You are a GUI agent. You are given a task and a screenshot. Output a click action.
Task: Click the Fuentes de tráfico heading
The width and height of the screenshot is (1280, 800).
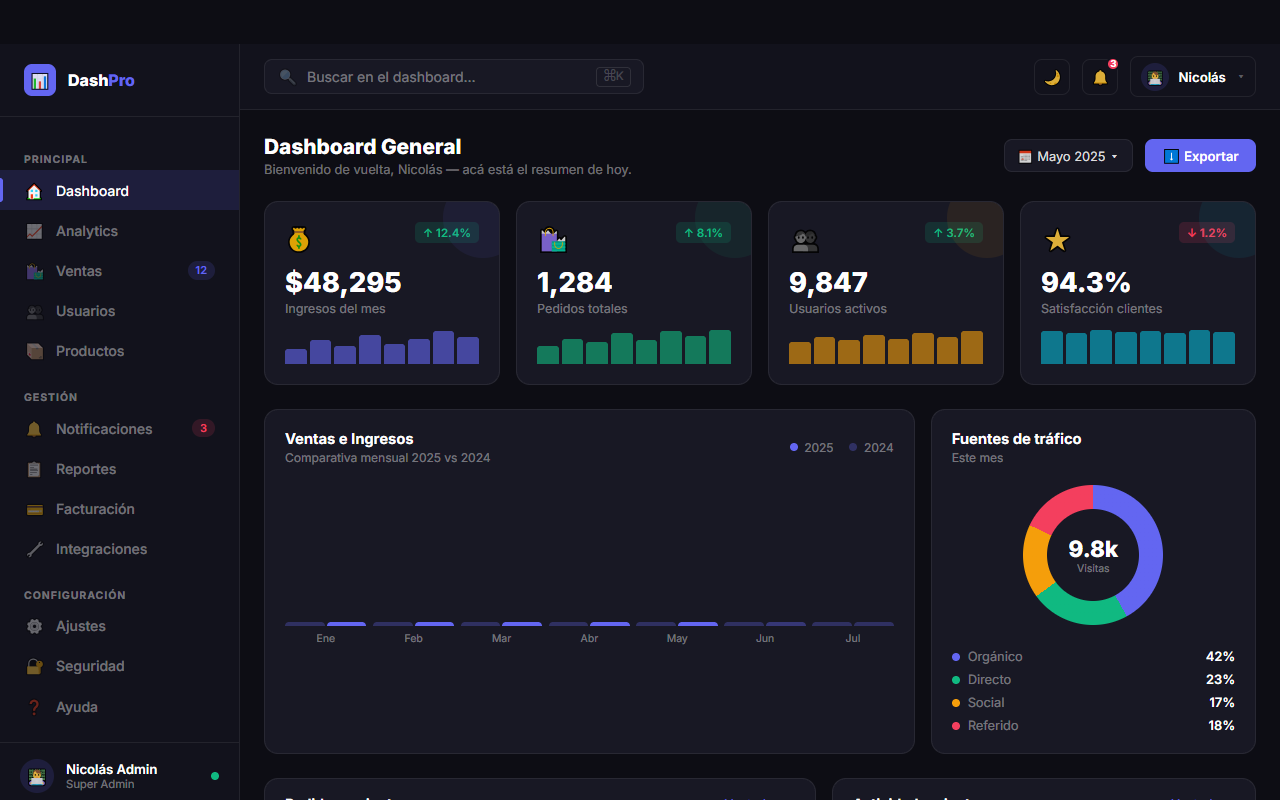click(x=1016, y=439)
